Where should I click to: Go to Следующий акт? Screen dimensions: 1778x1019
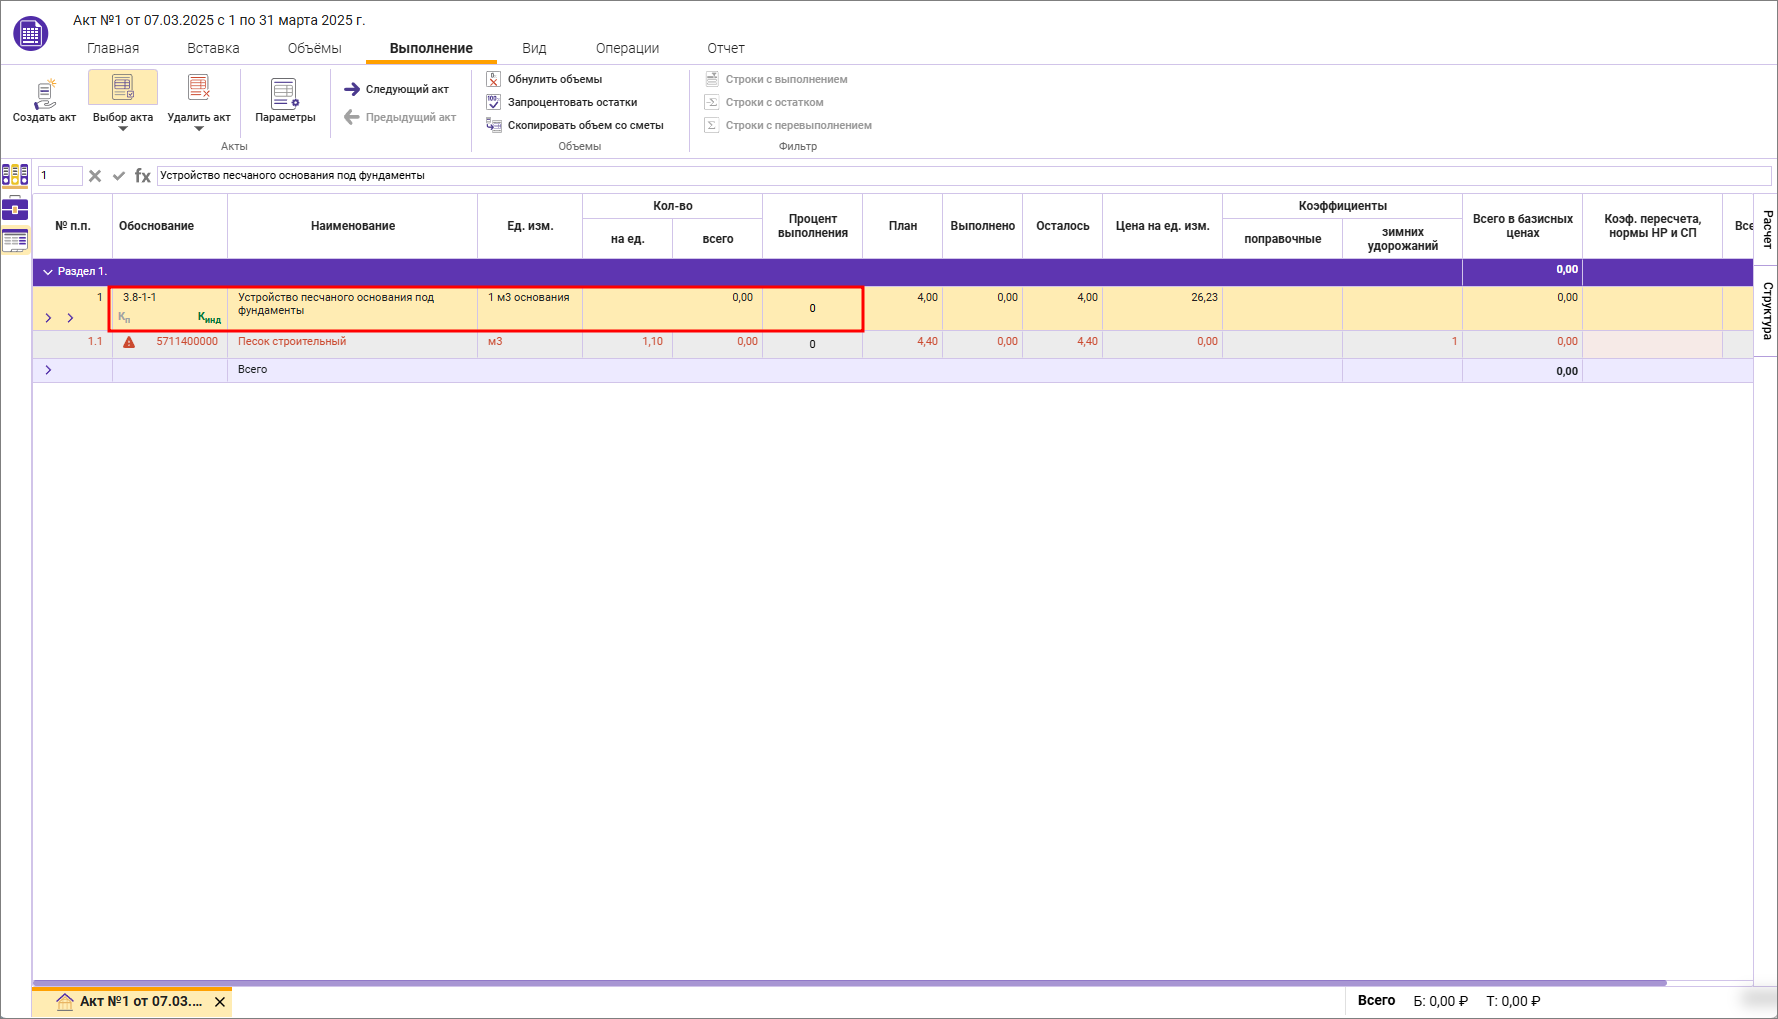click(397, 89)
